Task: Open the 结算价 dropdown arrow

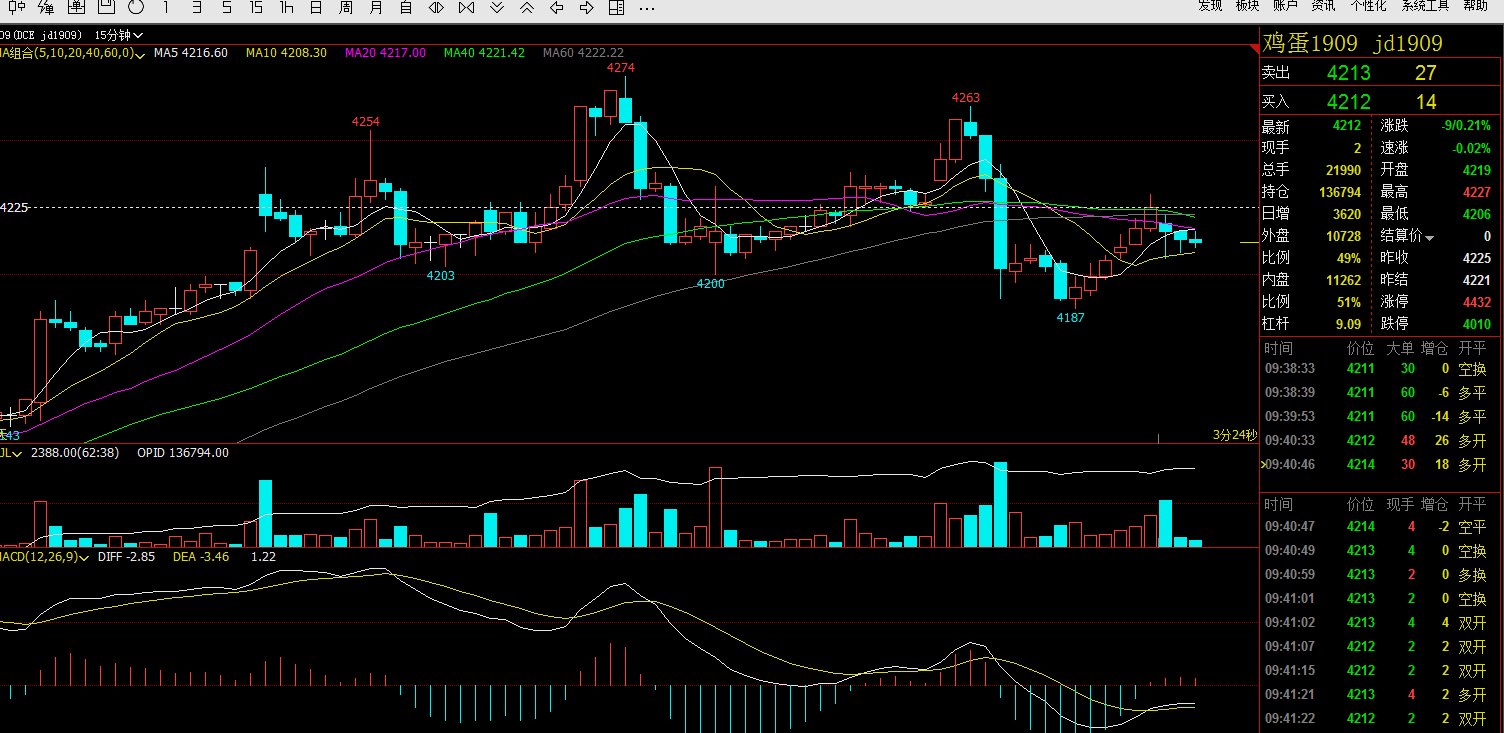Action: pos(1430,238)
